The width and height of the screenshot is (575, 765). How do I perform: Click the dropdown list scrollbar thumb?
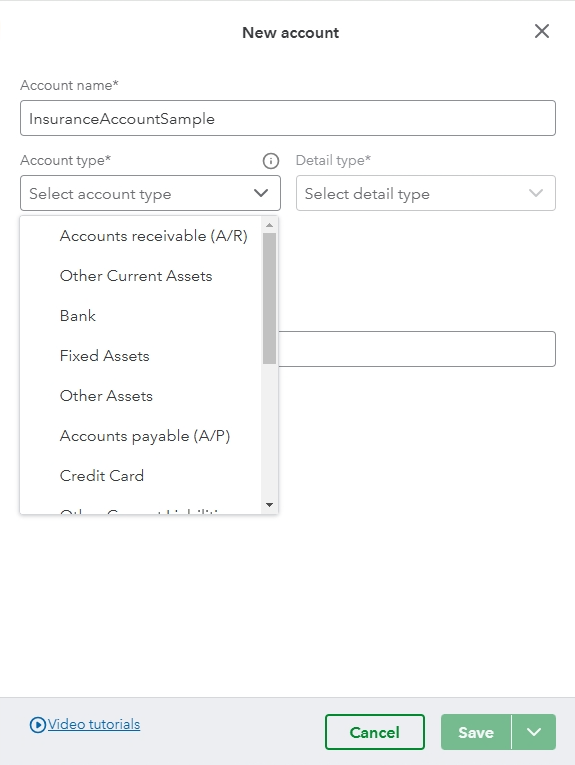[270, 299]
